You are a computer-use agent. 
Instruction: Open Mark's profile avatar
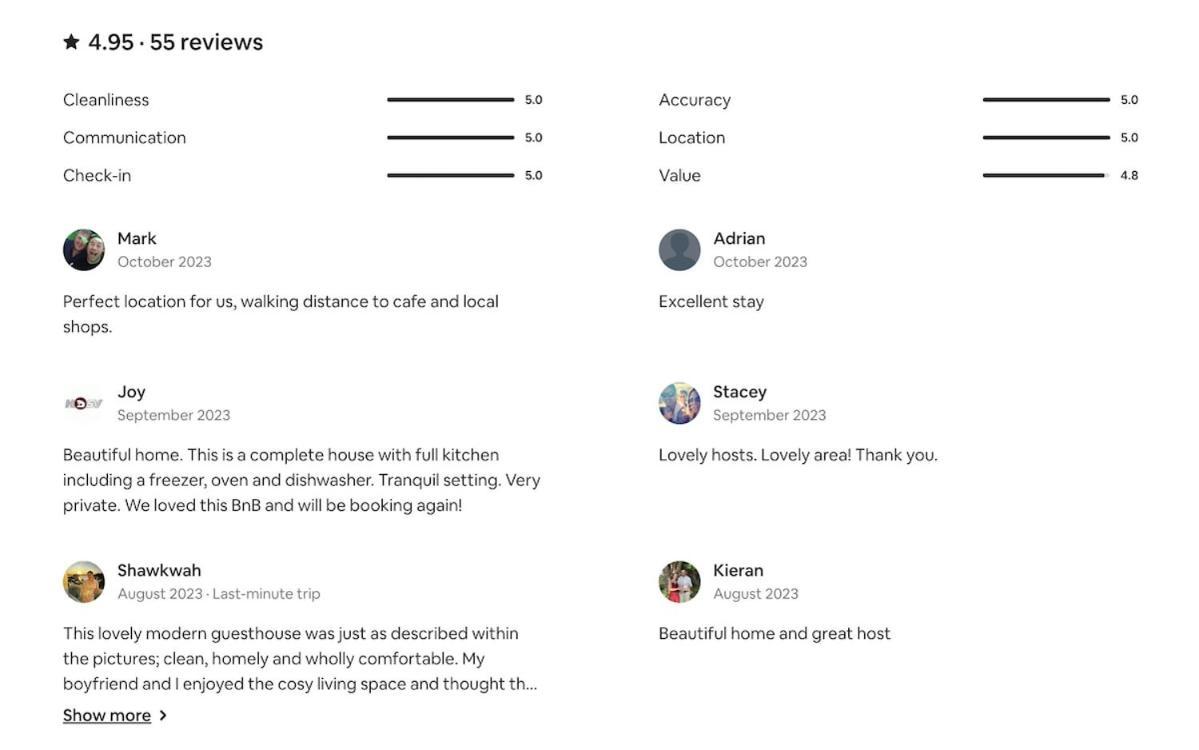pyautogui.click(x=83, y=250)
